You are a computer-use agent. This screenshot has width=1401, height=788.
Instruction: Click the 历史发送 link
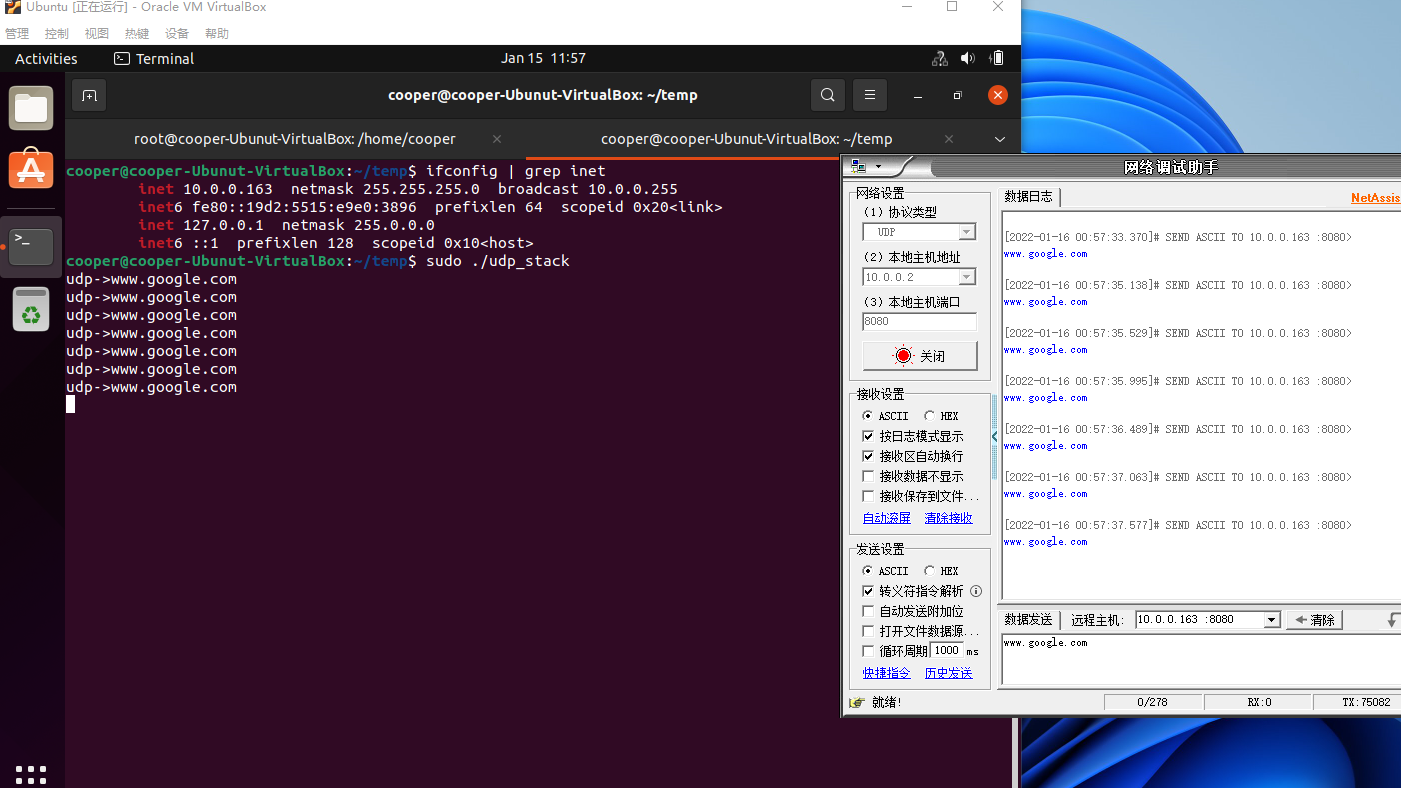coord(948,673)
